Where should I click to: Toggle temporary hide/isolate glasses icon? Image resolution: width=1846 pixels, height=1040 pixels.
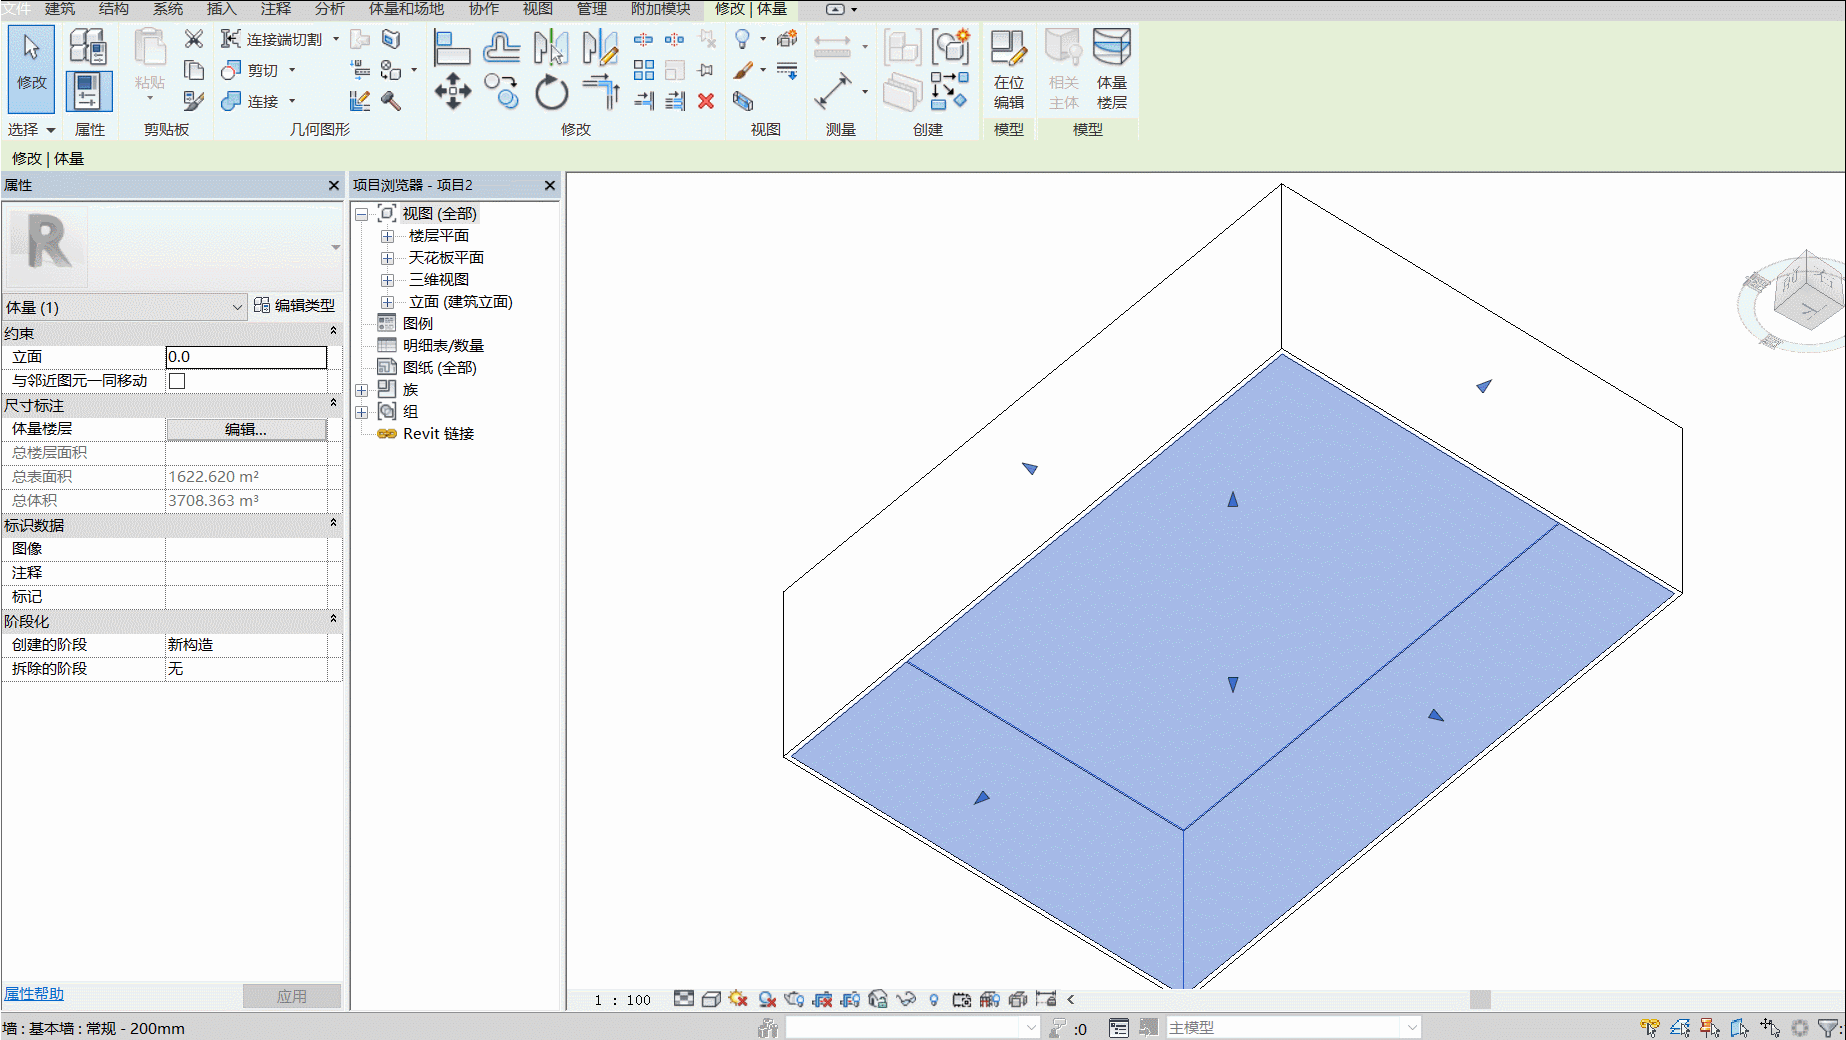point(906,999)
